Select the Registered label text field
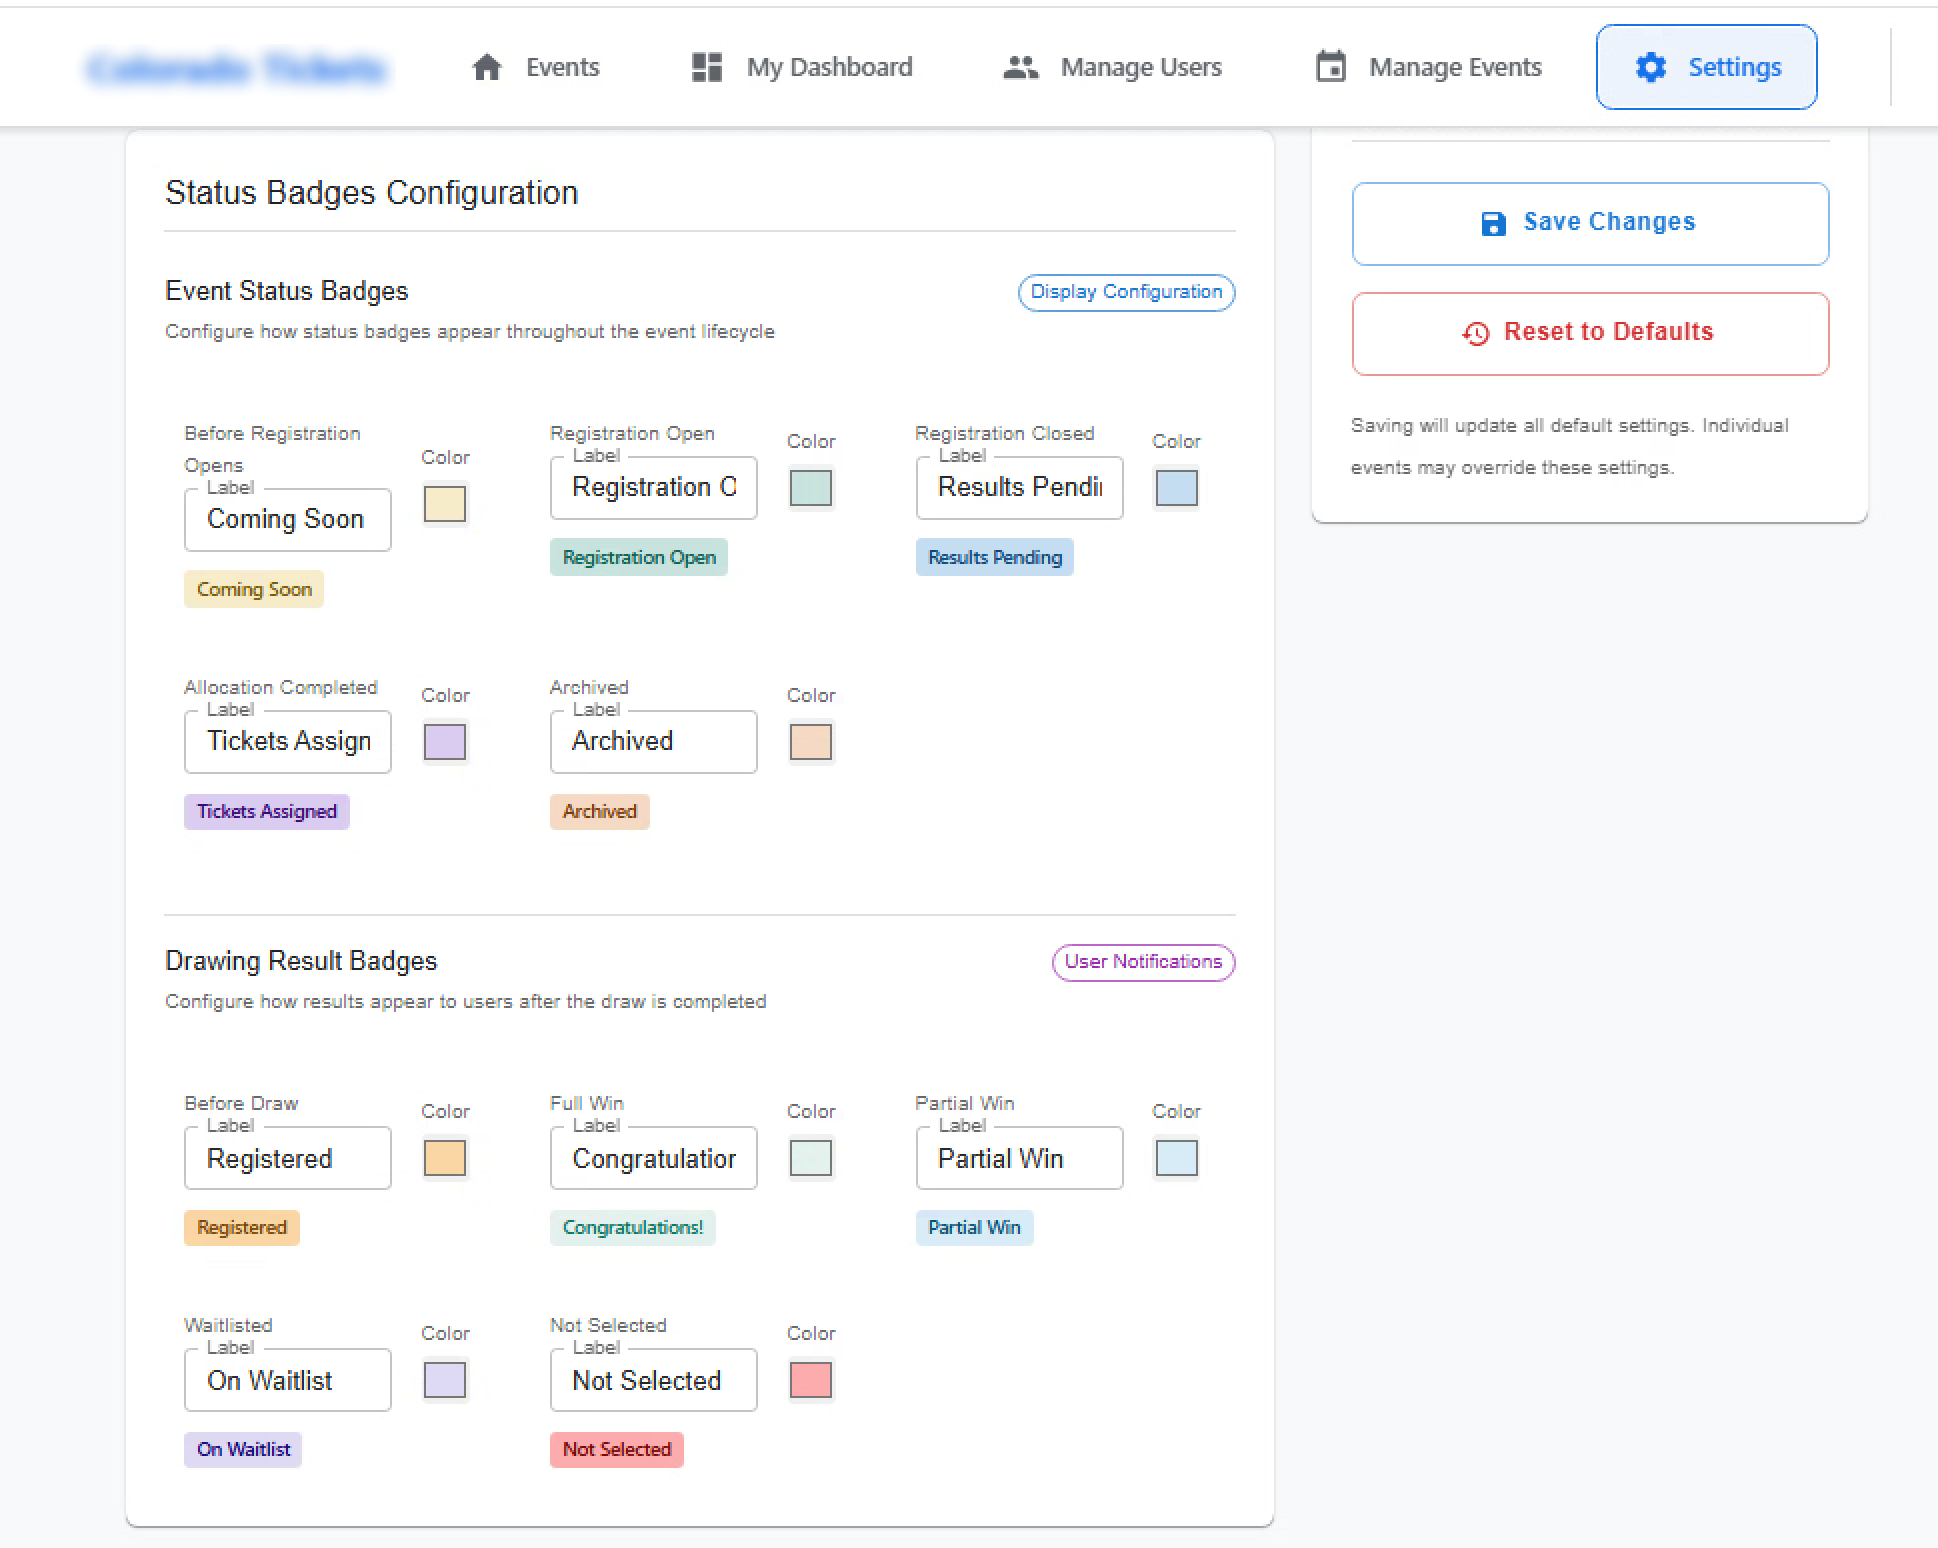The image size is (1938, 1548). [x=287, y=1158]
